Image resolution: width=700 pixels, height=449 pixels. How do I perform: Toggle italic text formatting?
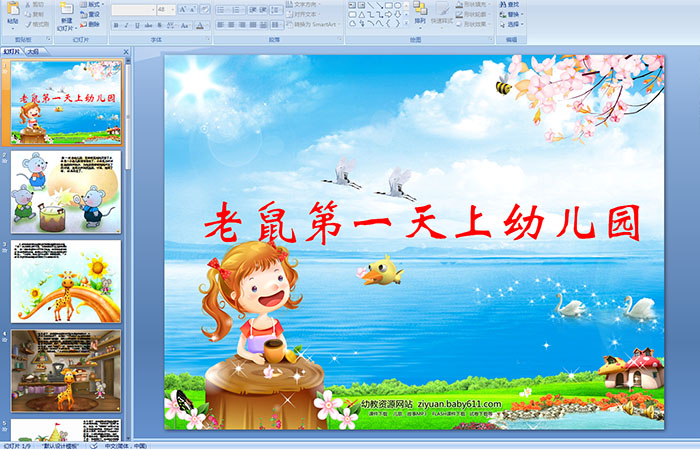pyautogui.click(x=125, y=25)
